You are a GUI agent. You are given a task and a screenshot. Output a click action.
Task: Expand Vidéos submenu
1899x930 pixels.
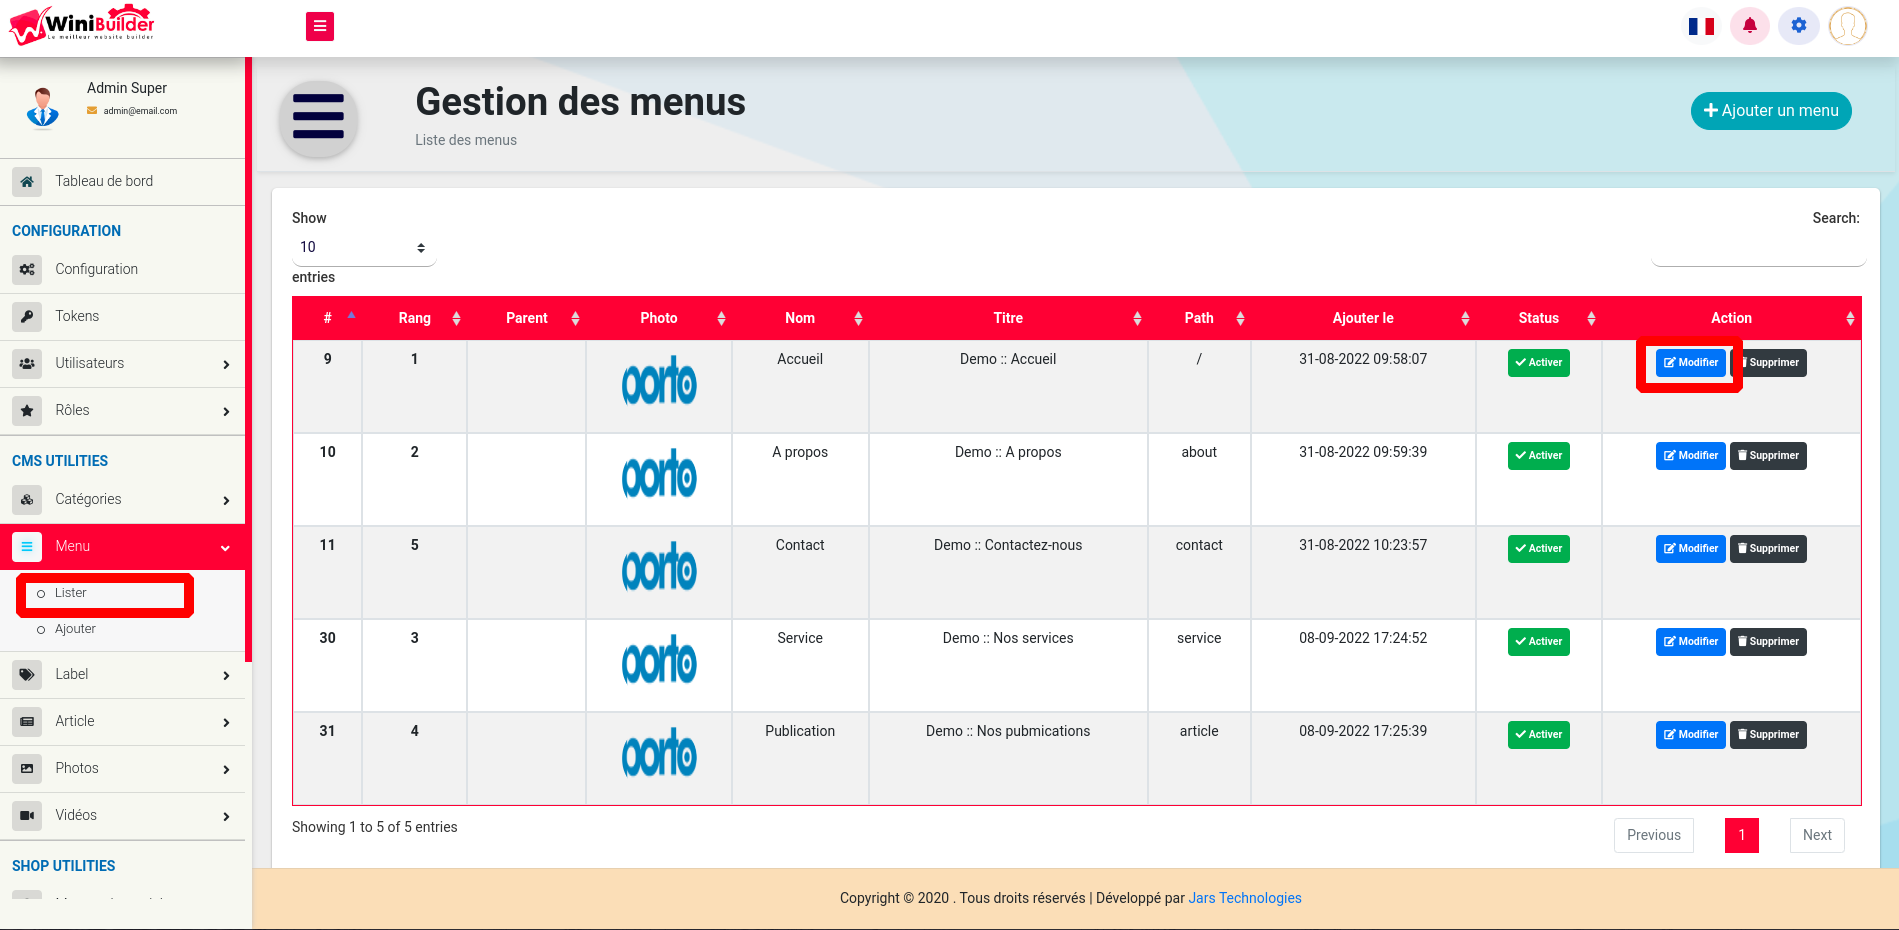(x=227, y=817)
